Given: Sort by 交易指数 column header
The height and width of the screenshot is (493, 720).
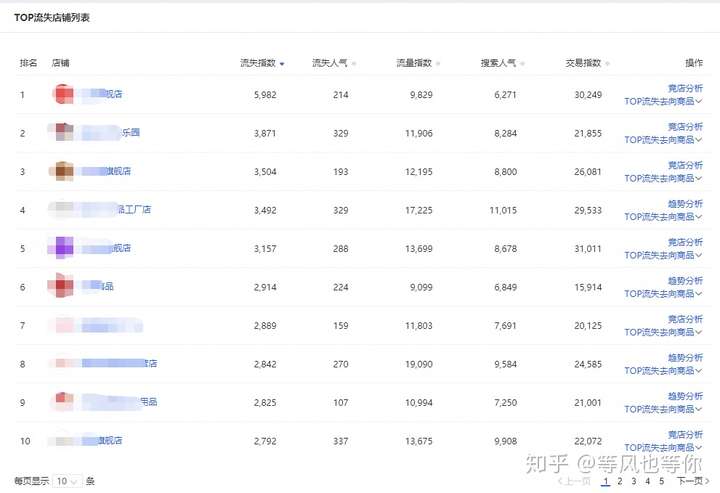Looking at the screenshot, I should (587, 63).
